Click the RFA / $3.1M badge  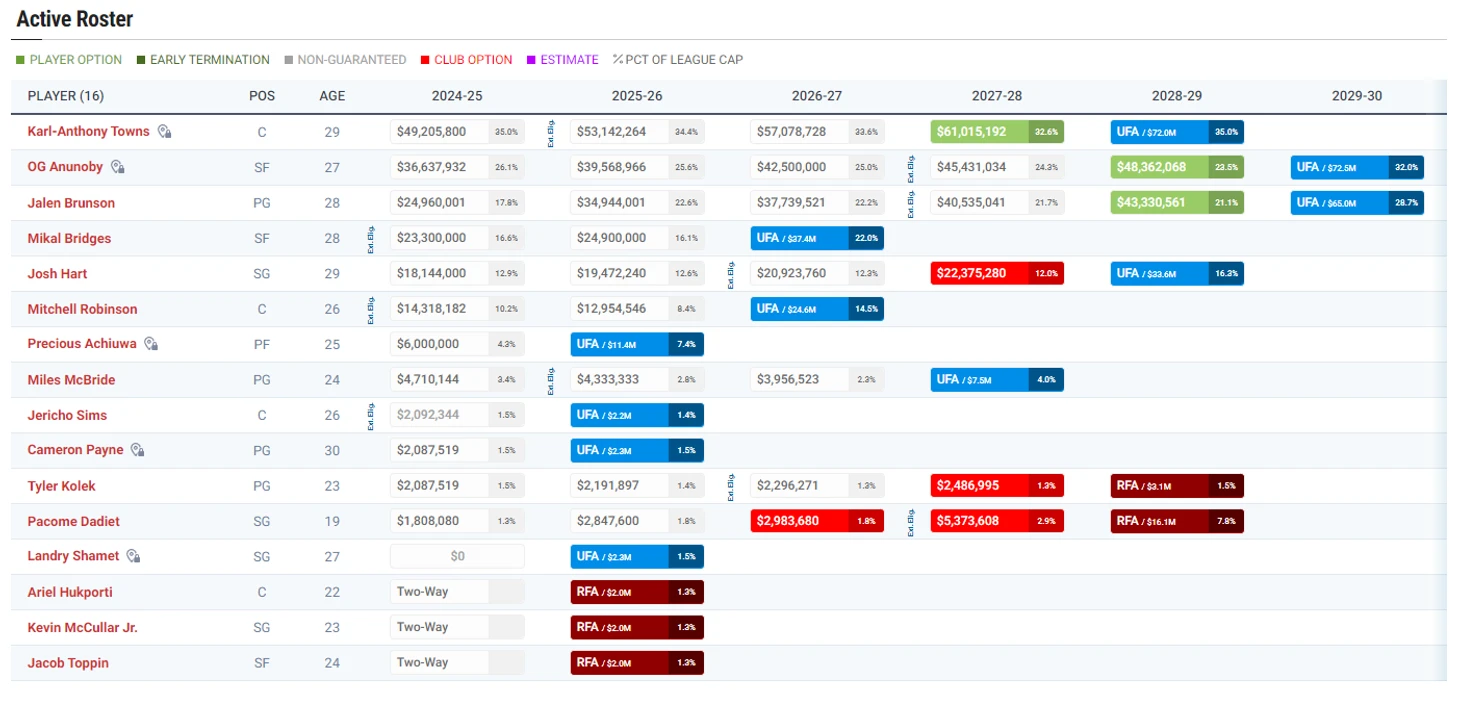1177,486
